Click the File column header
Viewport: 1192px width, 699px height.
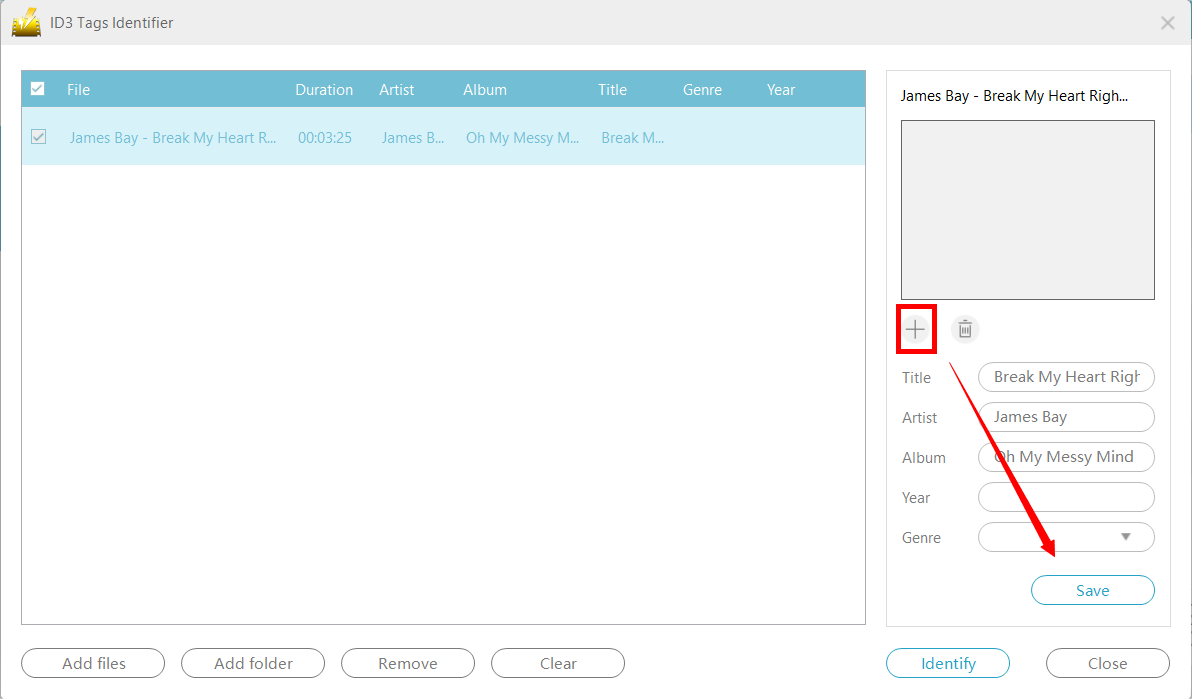(78, 89)
